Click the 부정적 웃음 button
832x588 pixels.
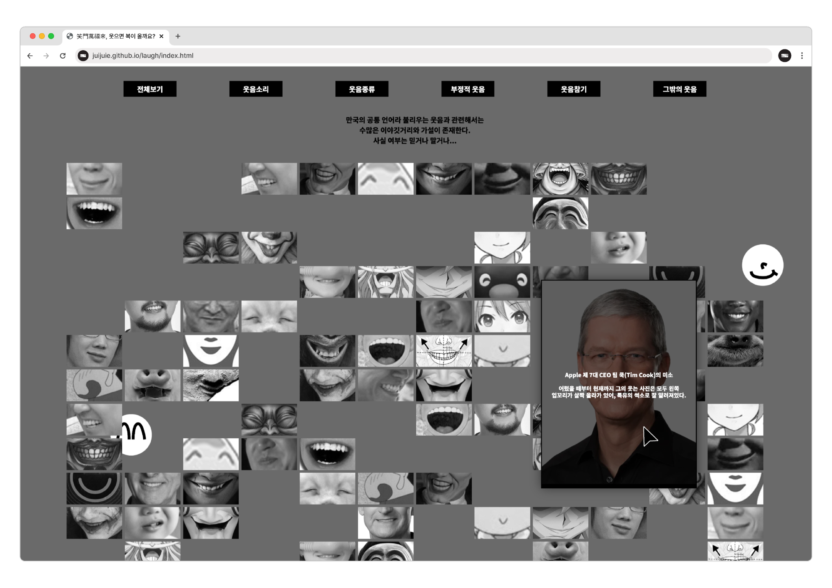(468, 89)
